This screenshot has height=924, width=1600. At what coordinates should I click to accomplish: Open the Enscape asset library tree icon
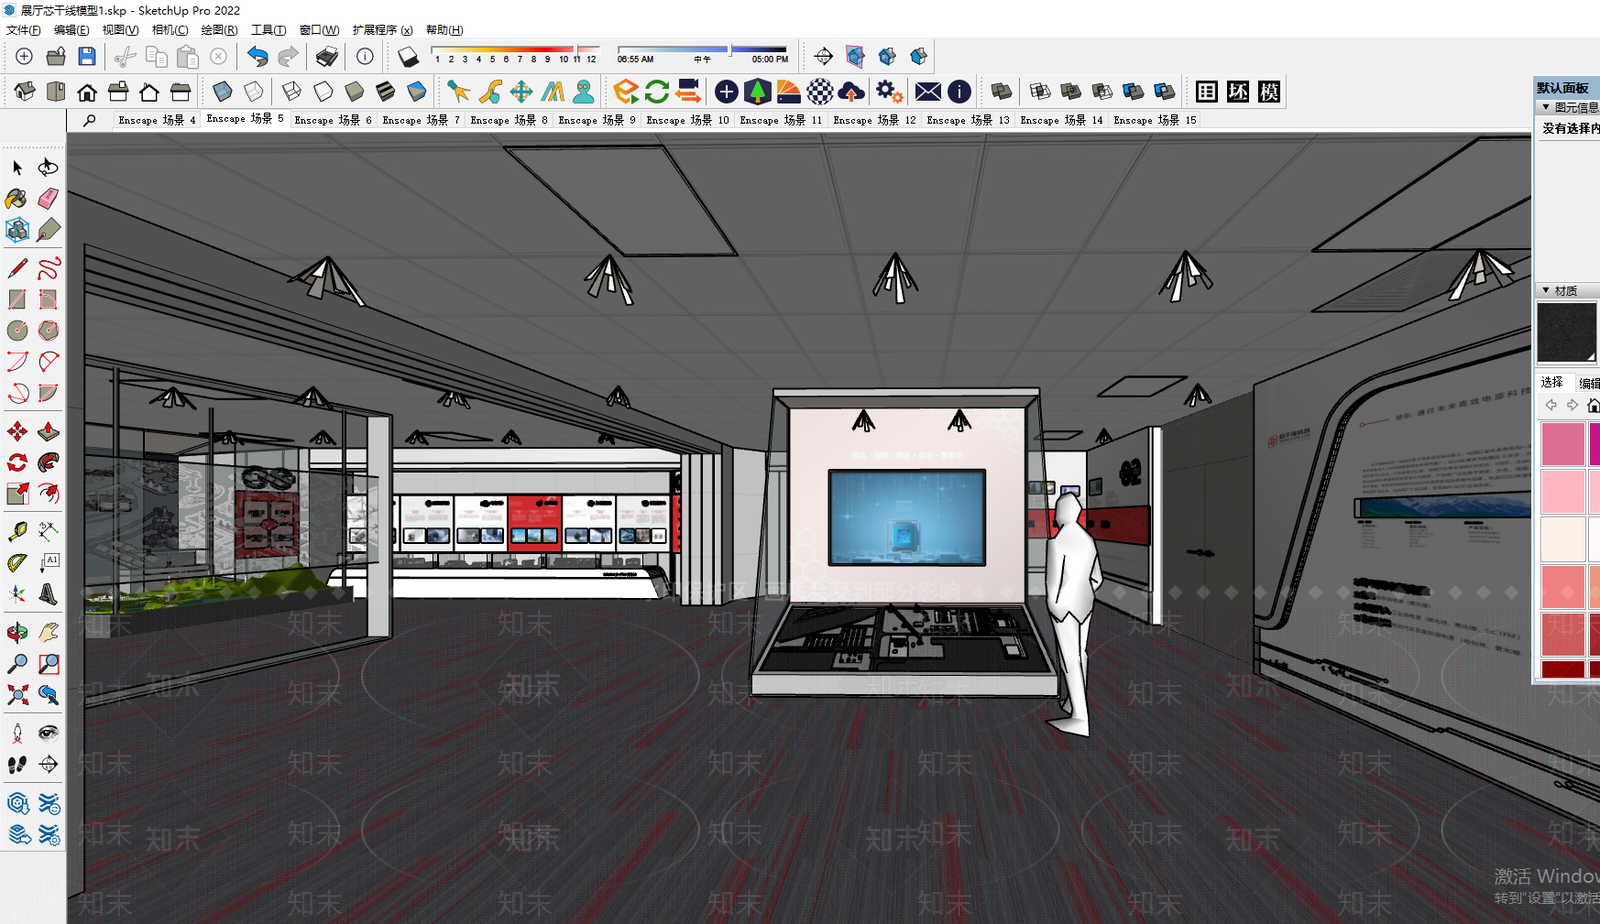[758, 92]
